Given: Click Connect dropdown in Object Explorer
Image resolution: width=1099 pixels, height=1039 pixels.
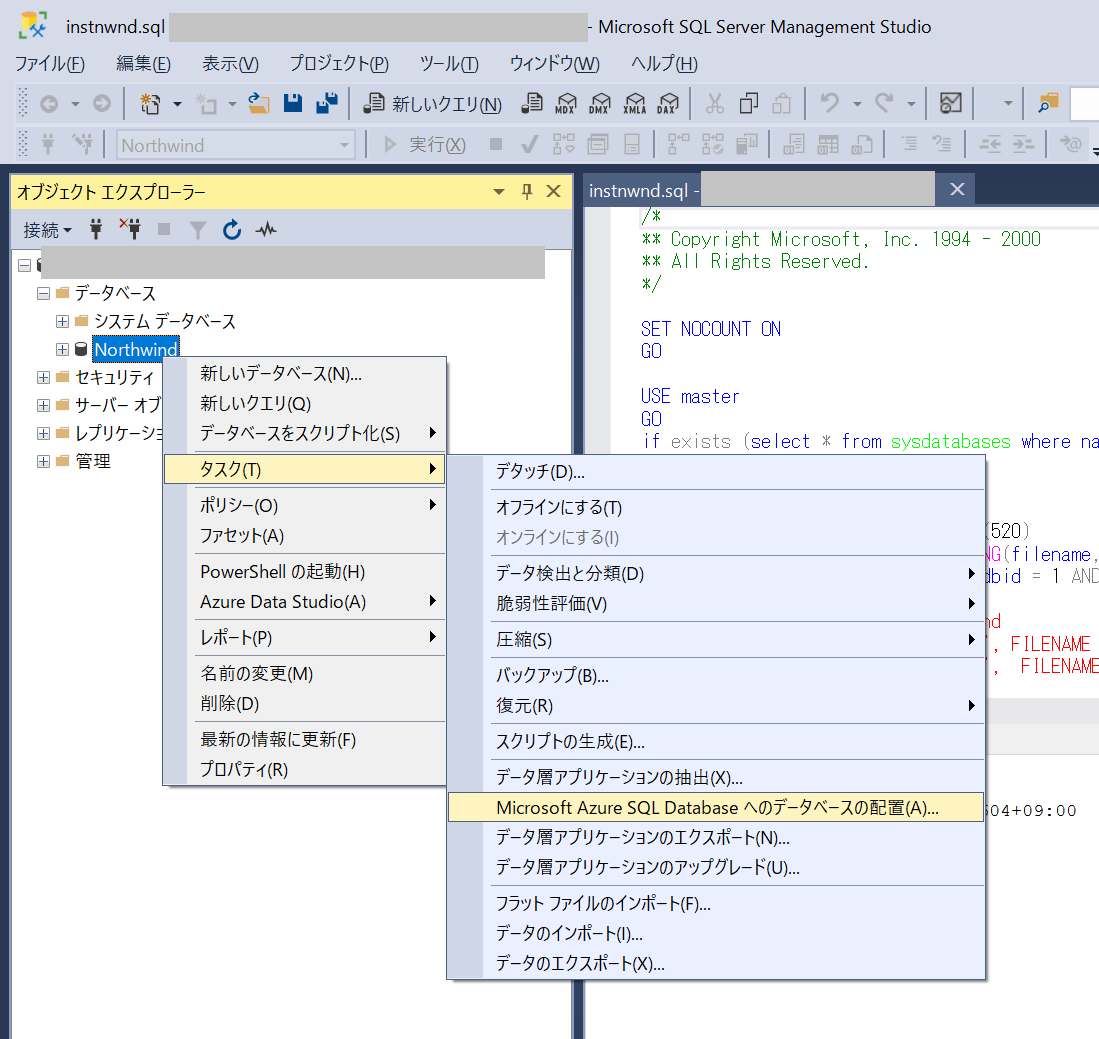Looking at the screenshot, I should (47, 230).
